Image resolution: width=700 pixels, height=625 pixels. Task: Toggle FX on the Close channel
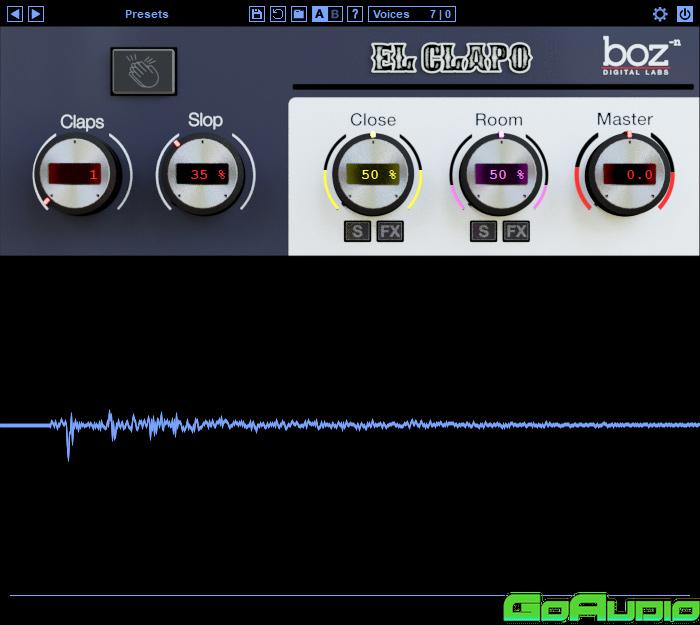(x=390, y=231)
